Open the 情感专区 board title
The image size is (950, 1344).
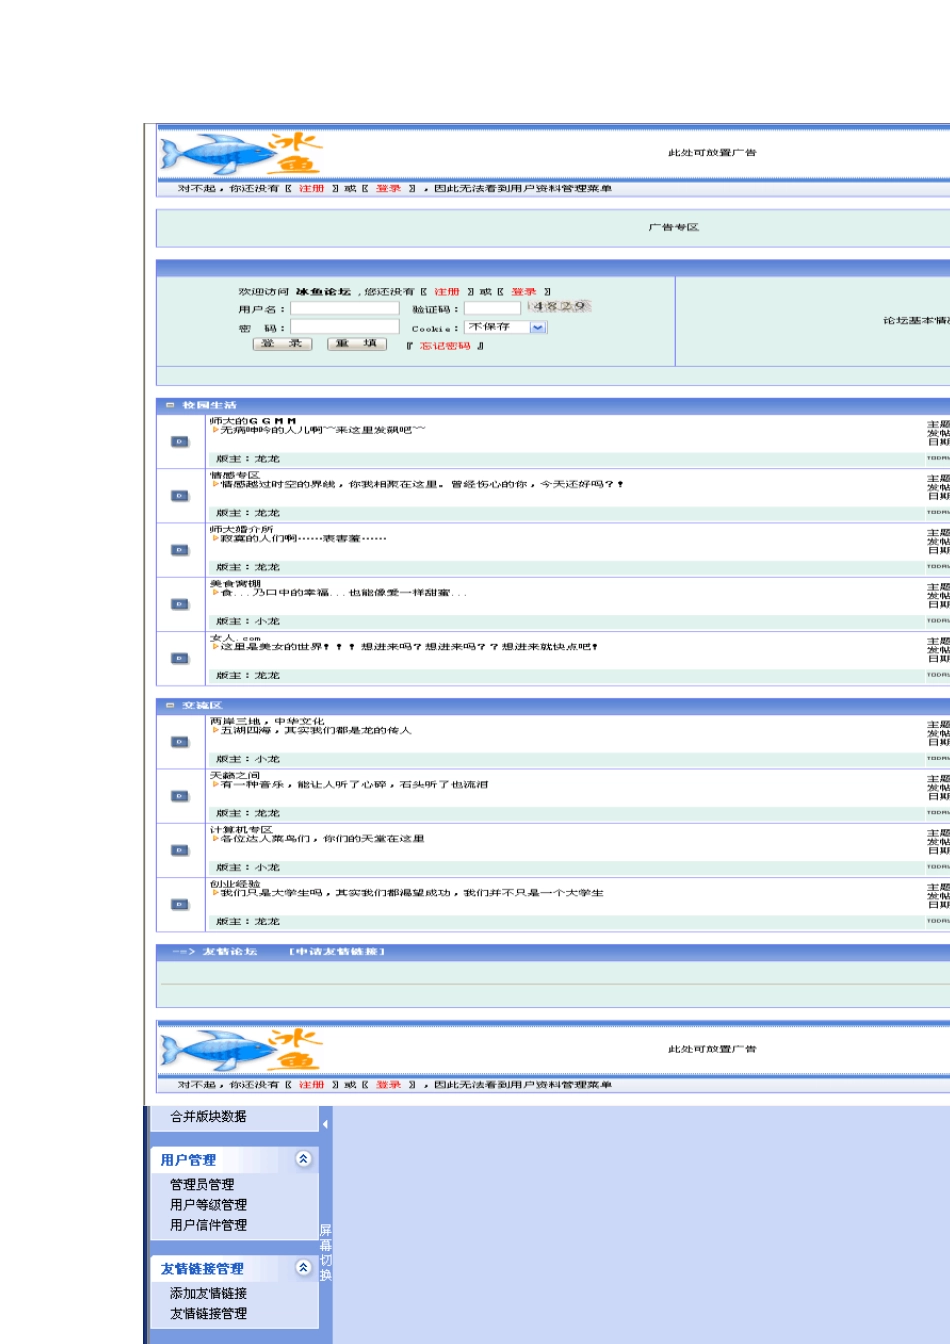click(235, 475)
